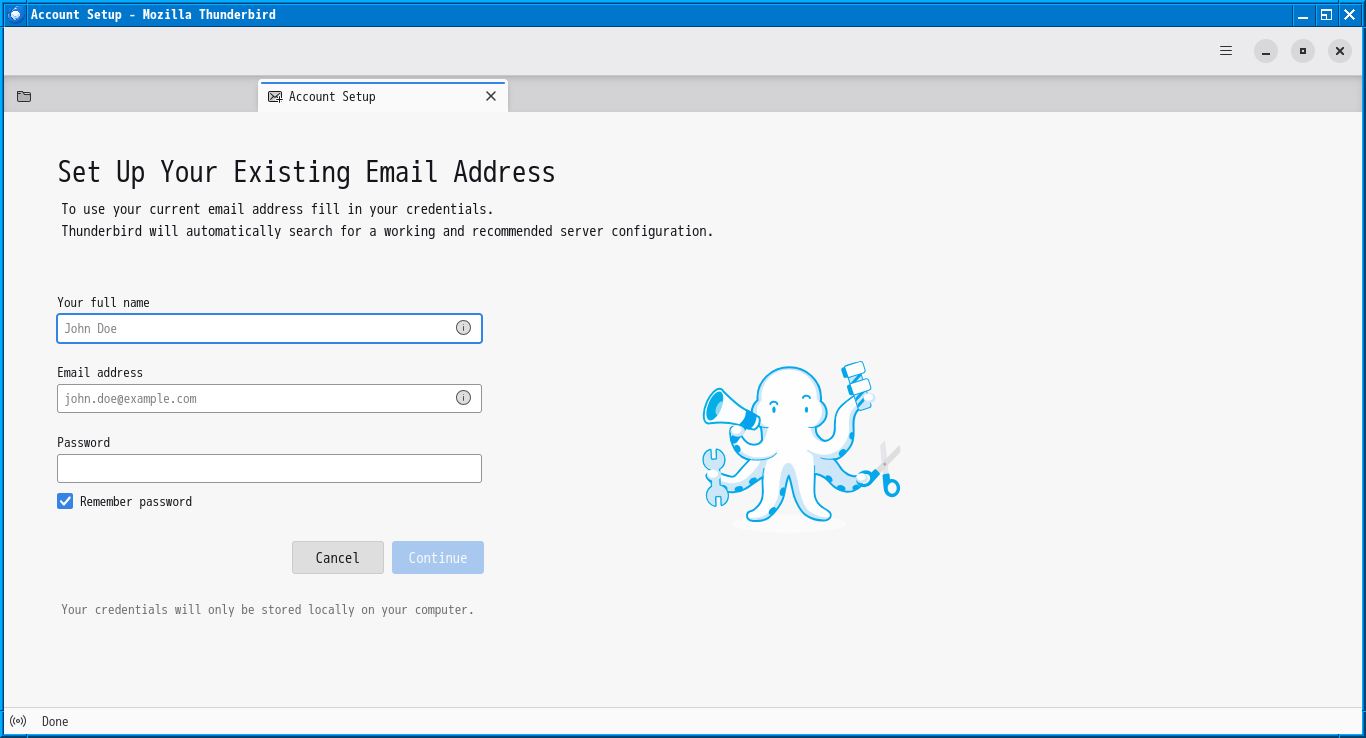The image size is (1366, 738).
Task: Select the Account Setup tab
Action: tap(383, 96)
